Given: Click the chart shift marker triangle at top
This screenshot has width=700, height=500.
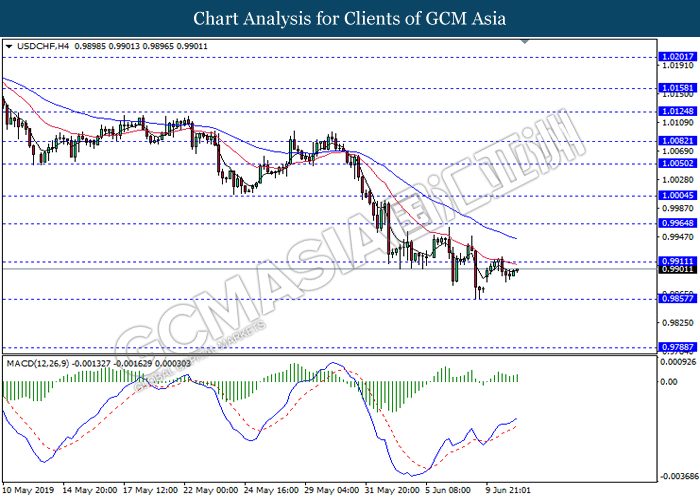Looking at the screenshot, I should (x=525, y=42).
